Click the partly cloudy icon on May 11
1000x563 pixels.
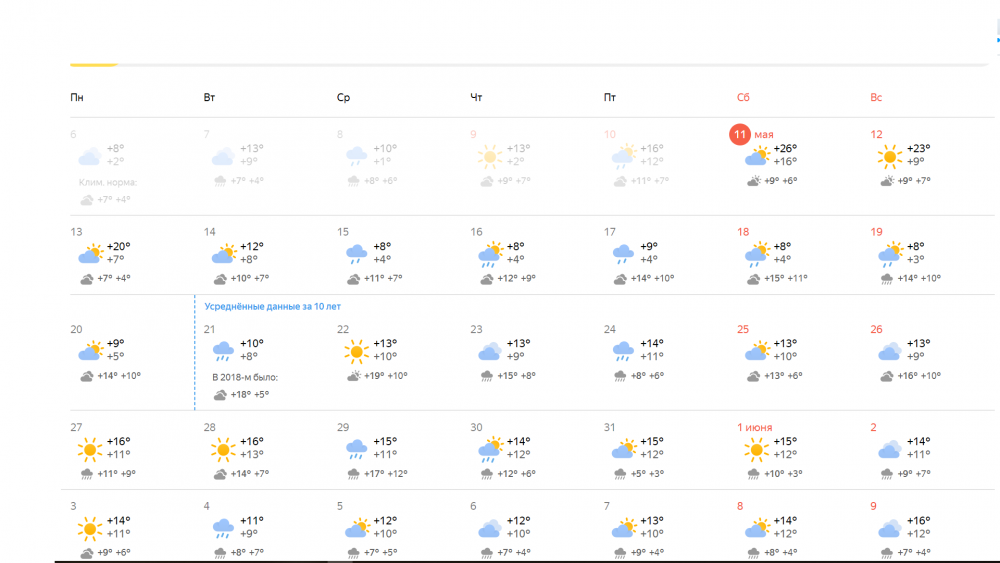point(757,156)
